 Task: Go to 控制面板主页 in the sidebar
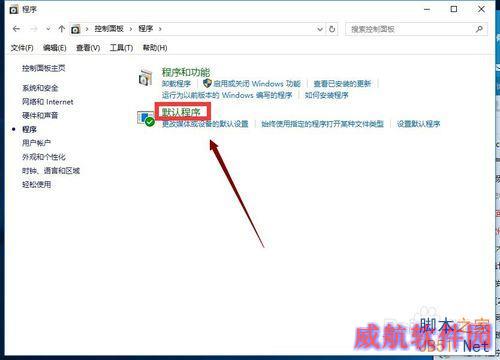44,68
